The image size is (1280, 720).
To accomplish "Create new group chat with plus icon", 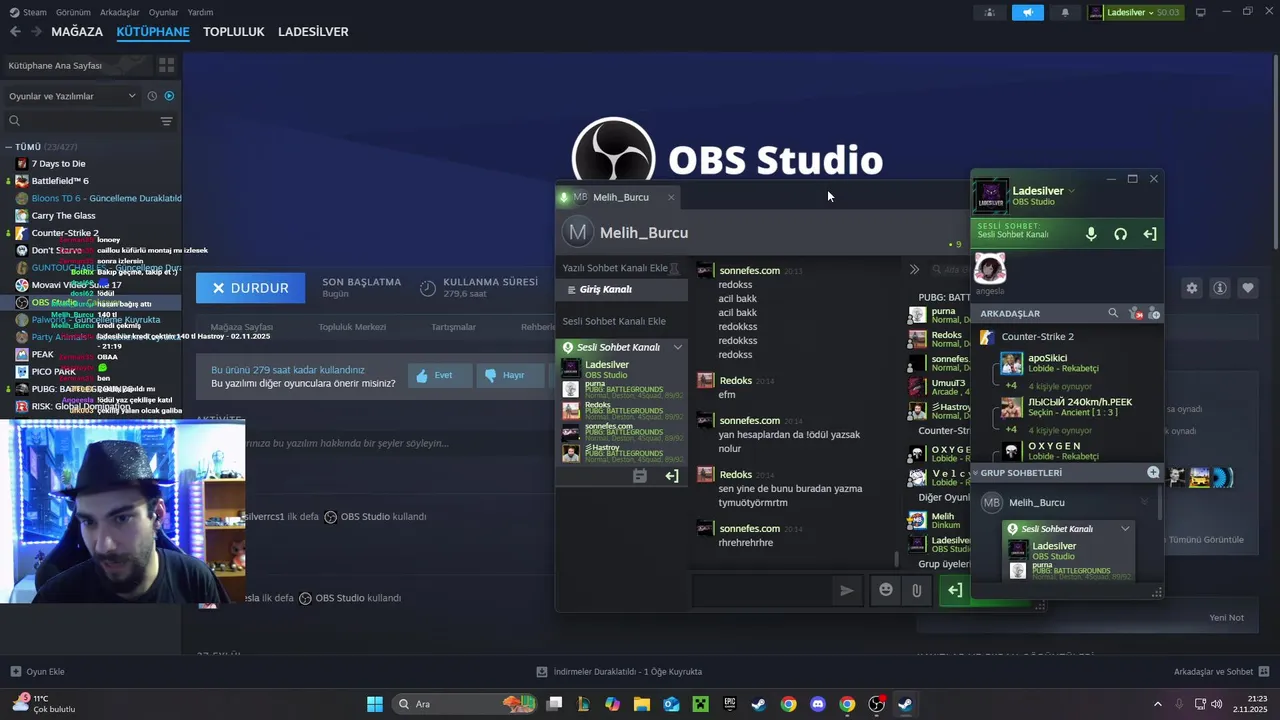I will coord(1153,472).
